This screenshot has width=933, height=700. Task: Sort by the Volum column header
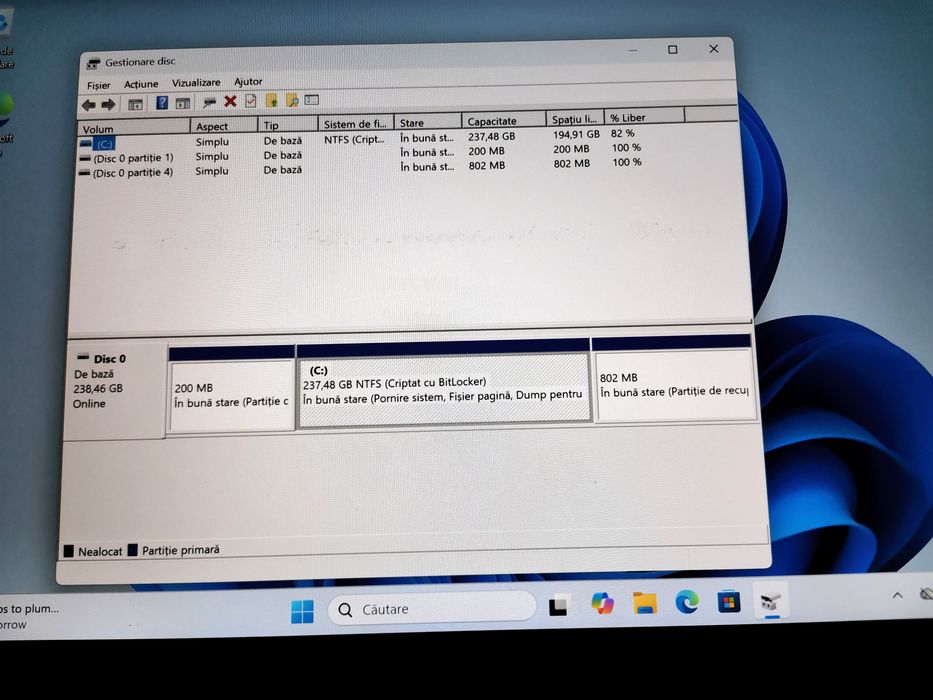pos(134,129)
